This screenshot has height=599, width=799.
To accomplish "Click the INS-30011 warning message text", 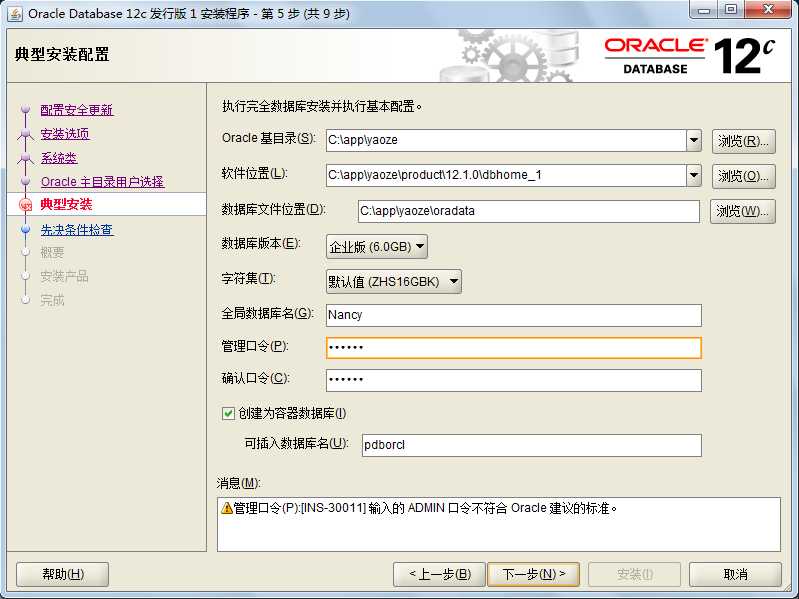I will (425, 508).
